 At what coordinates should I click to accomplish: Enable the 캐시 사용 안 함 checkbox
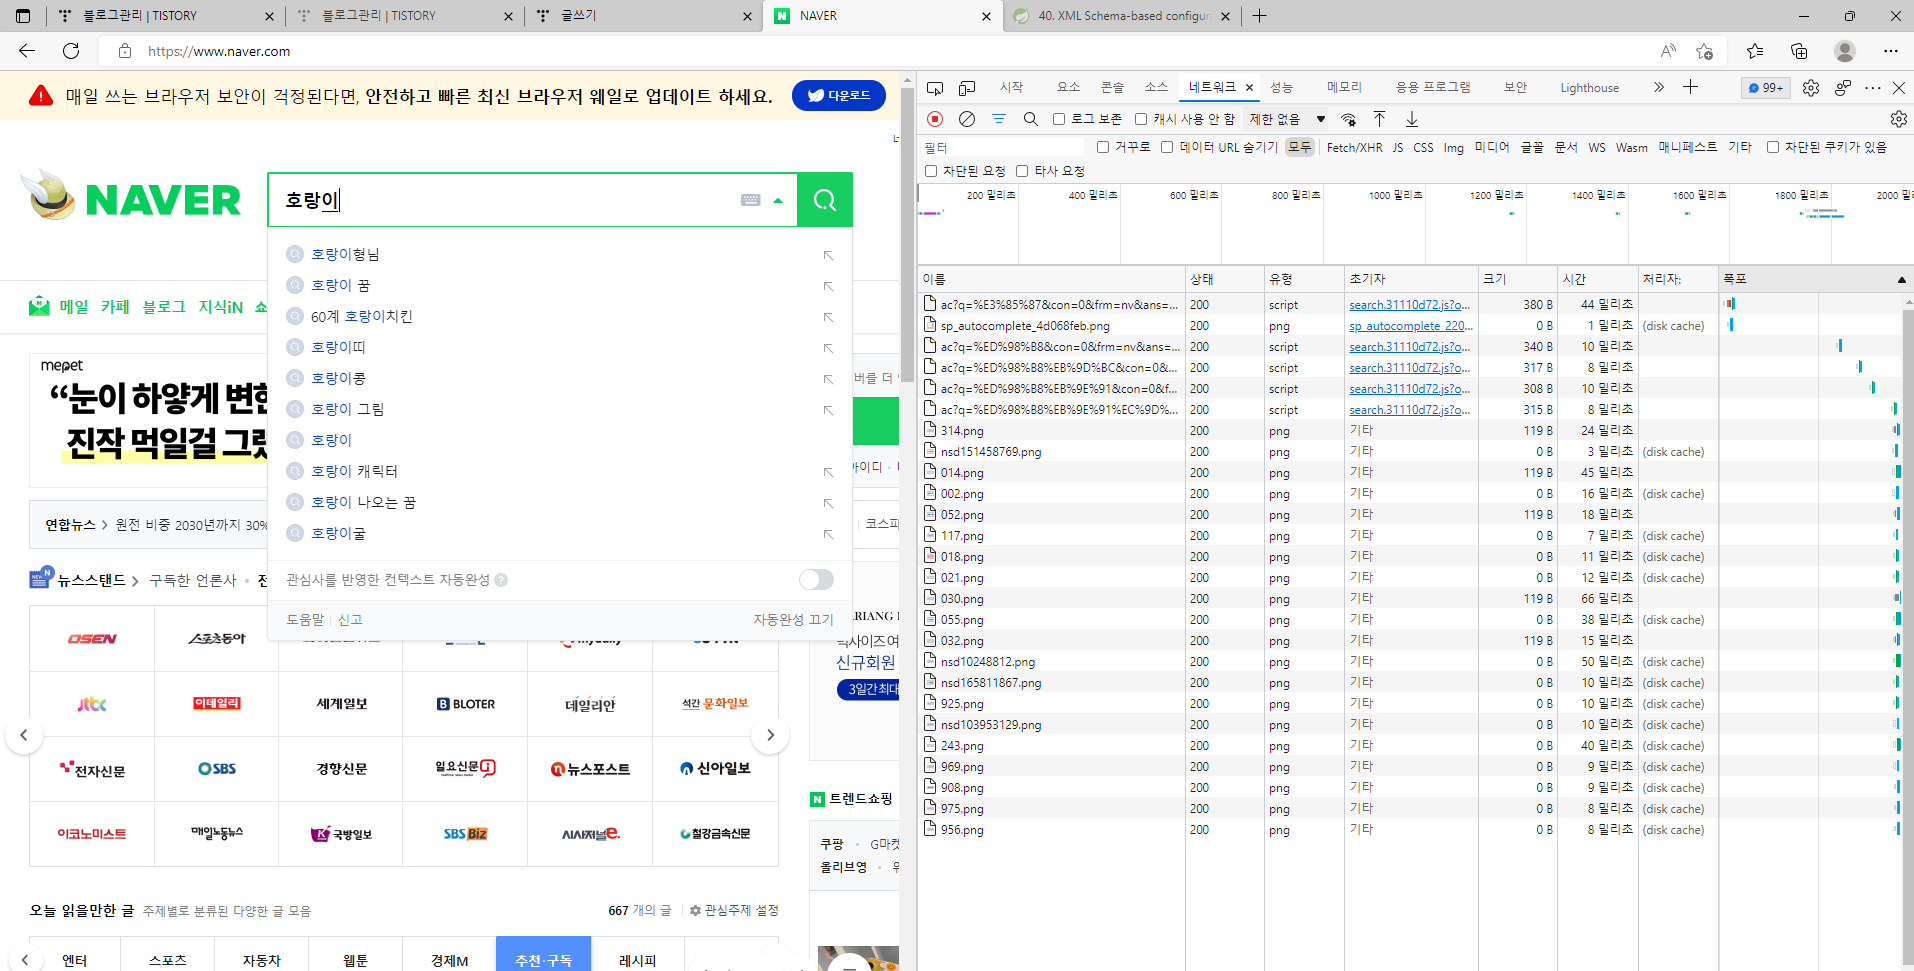pos(1140,119)
